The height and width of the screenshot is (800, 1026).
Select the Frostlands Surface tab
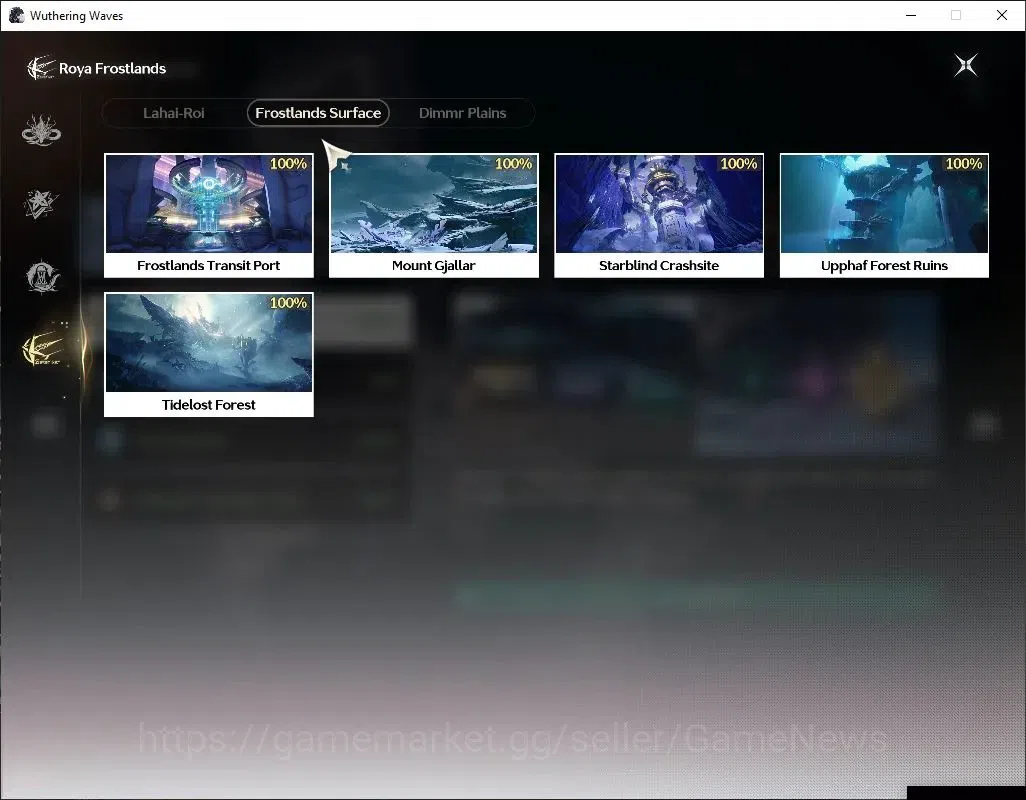coord(318,113)
